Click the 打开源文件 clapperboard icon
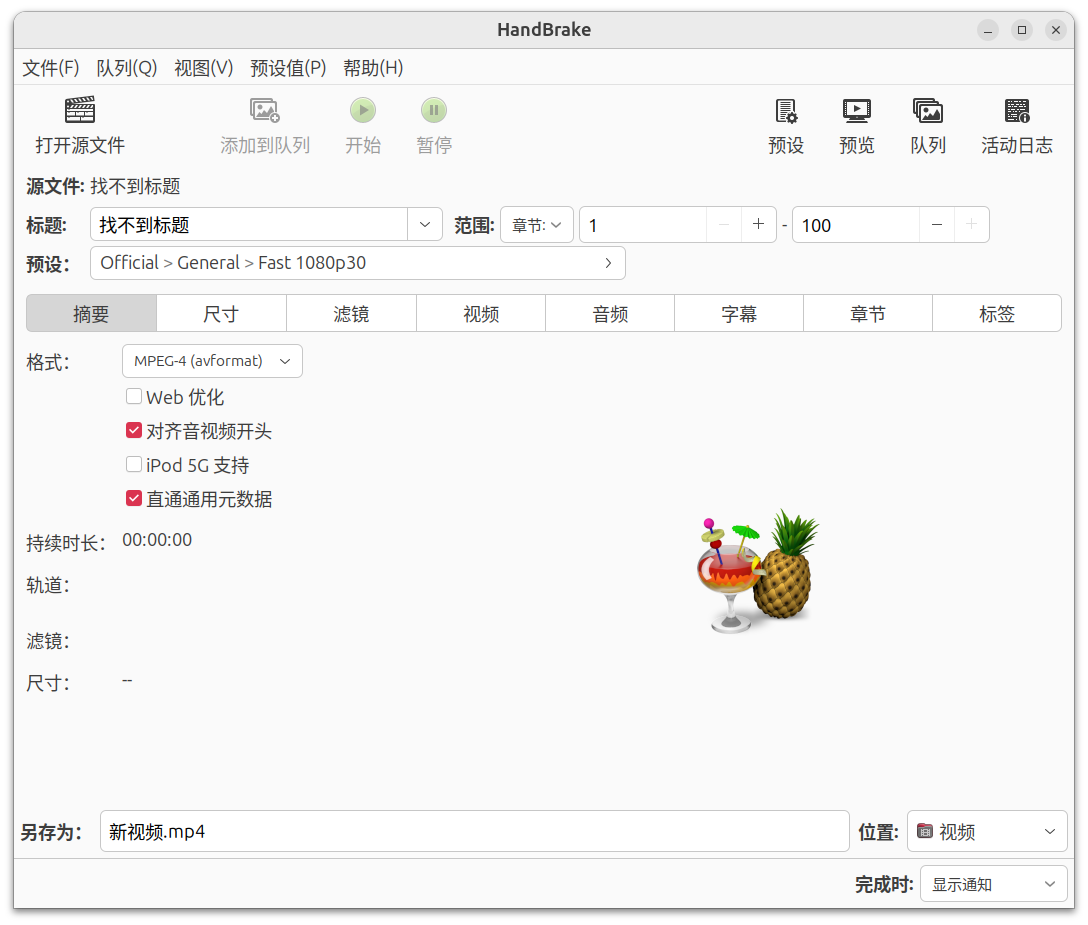Viewport: 1088px width, 925px height. click(80, 110)
